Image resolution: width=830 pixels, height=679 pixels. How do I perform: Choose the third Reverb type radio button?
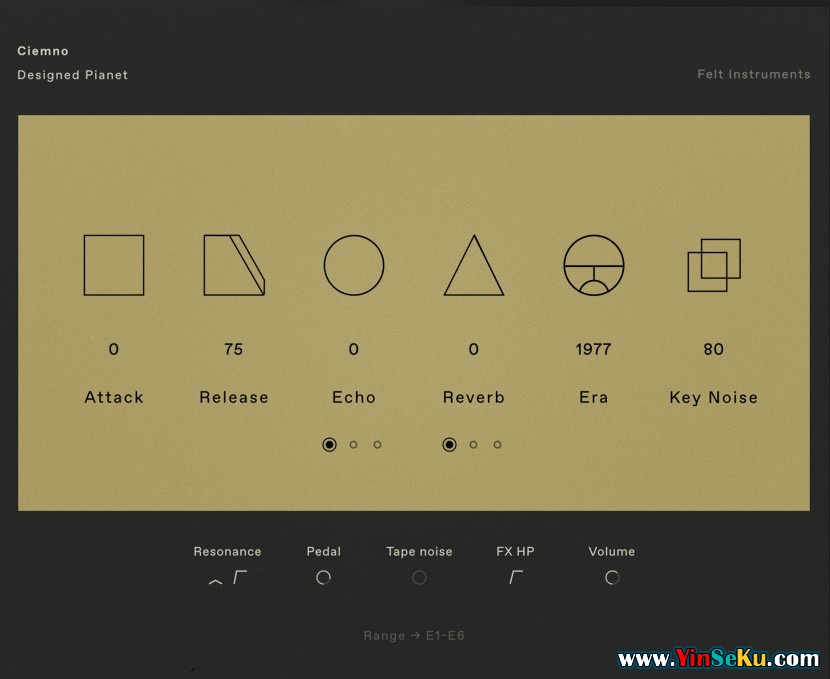tap(498, 445)
